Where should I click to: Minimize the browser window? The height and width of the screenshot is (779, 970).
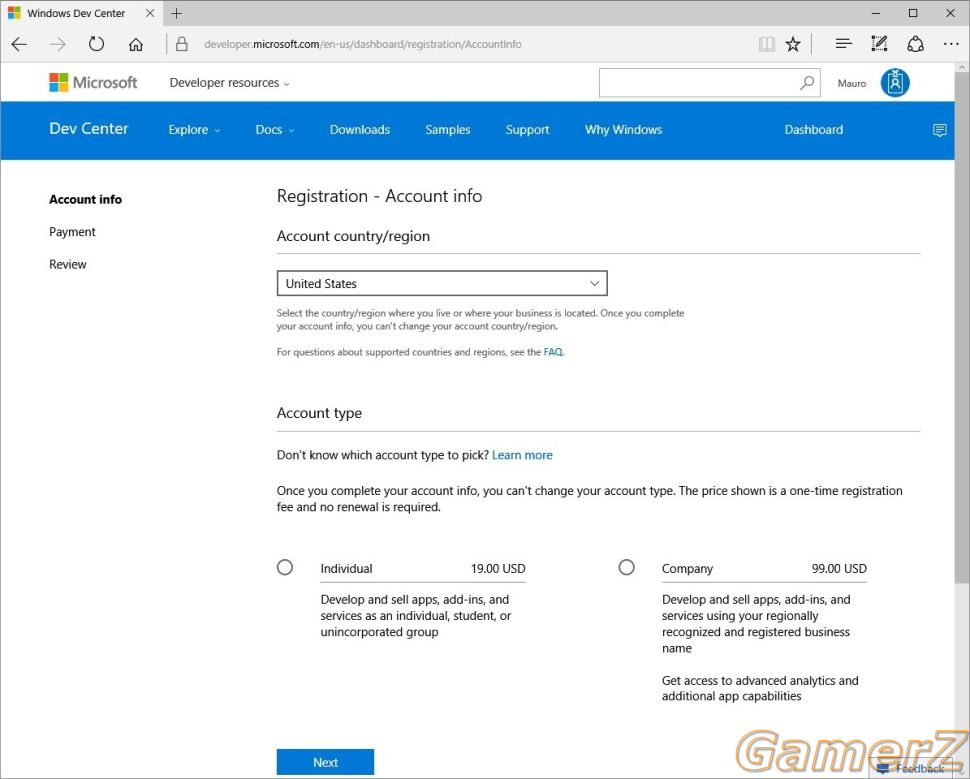pos(876,13)
